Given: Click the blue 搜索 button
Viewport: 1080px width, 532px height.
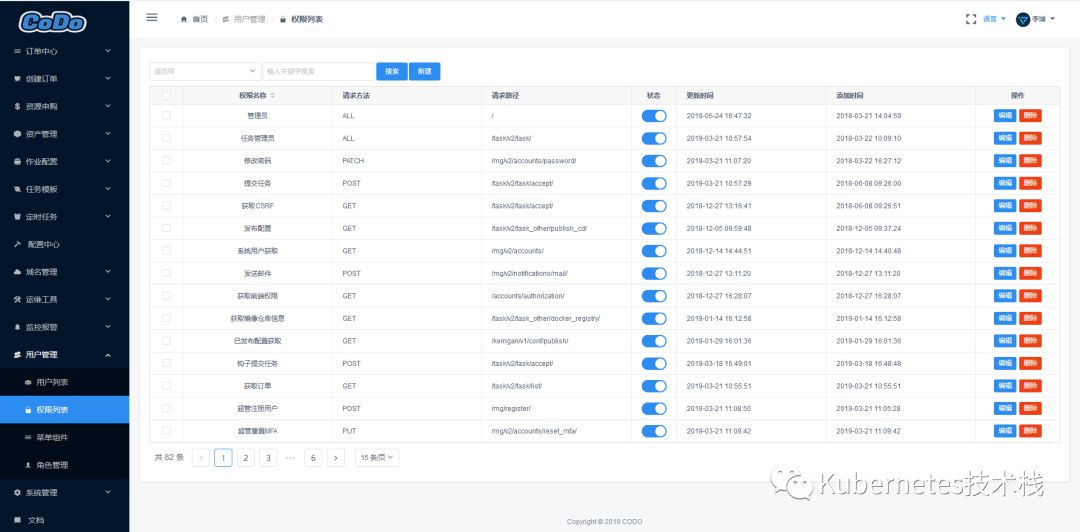Looking at the screenshot, I should tap(392, 71).
